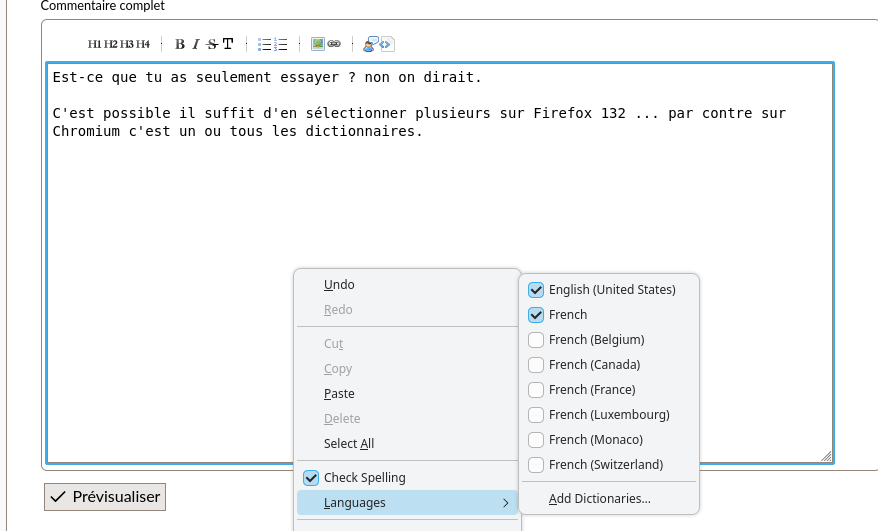The image size is (878, 531).
Task: Click the 'Commentaire complet' label
Action: pos(102,6)
